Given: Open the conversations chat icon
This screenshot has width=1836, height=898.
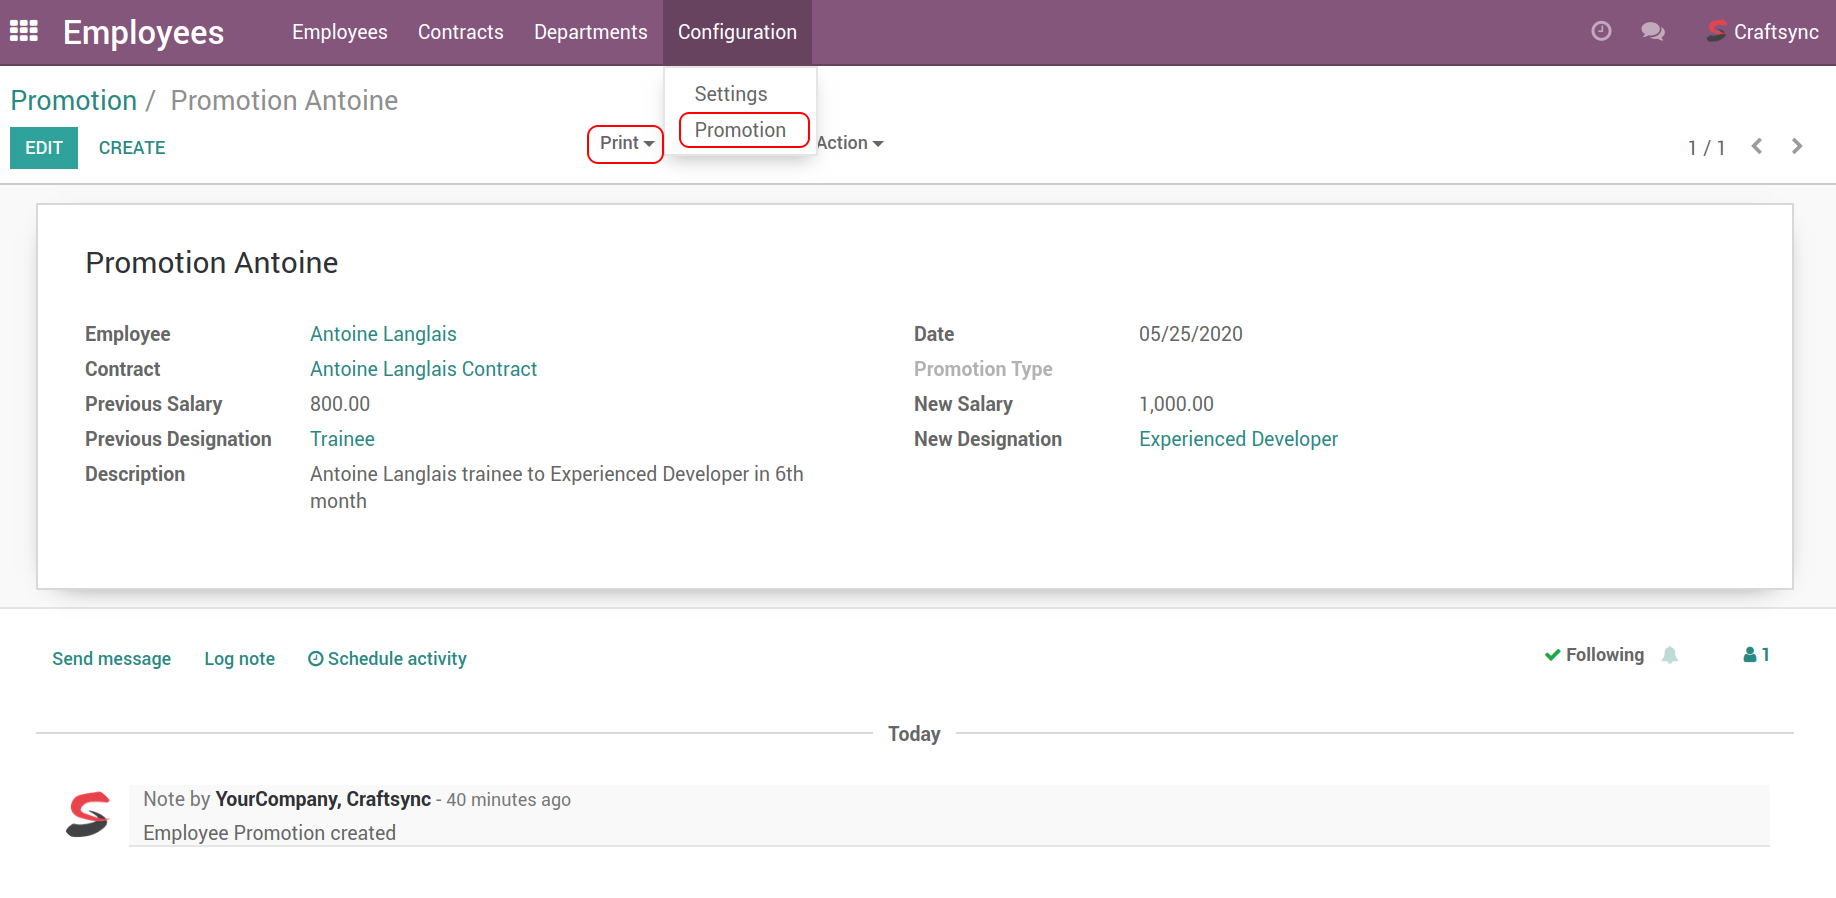Looking at the screenshot, I should tap(1653, 31).
